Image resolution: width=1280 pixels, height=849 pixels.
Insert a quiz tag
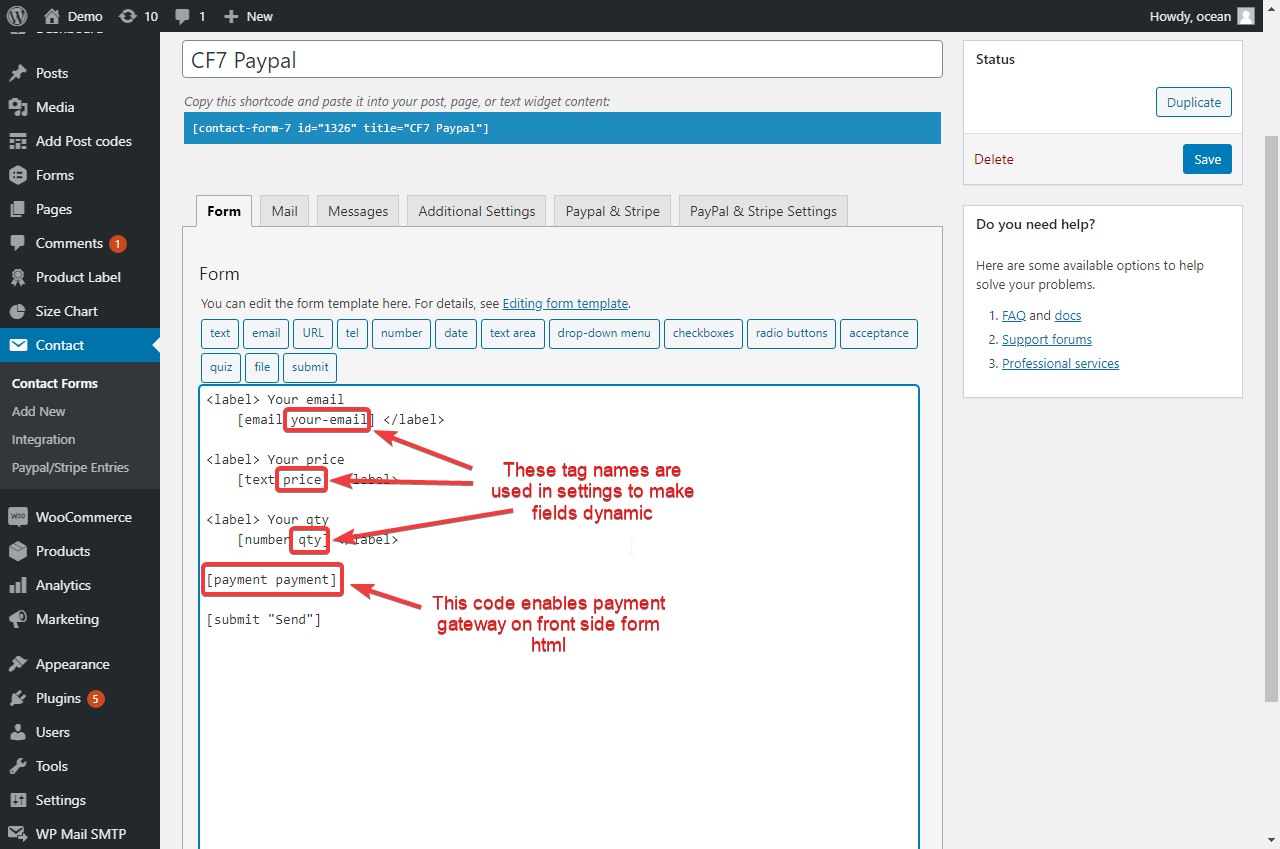(x=221, y=367)
